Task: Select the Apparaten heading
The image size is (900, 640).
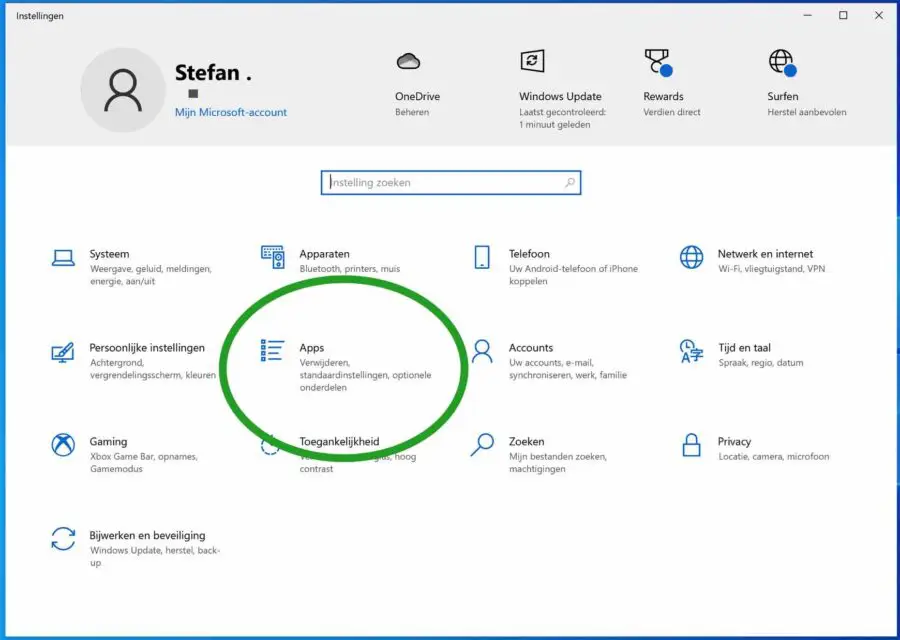Action: click(324, 254)
